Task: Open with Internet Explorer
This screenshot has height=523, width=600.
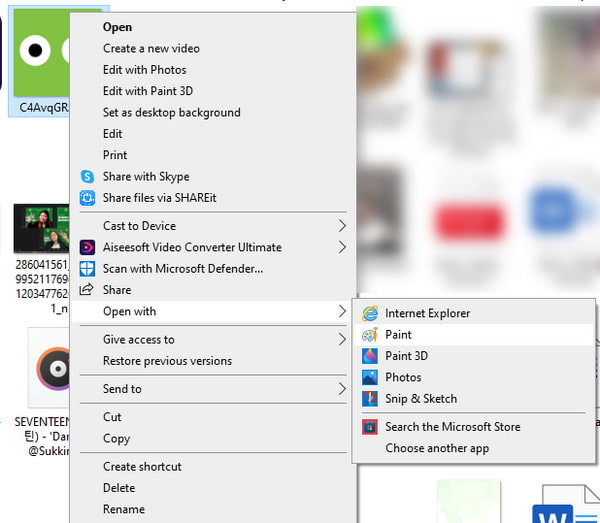Action: 474,313
